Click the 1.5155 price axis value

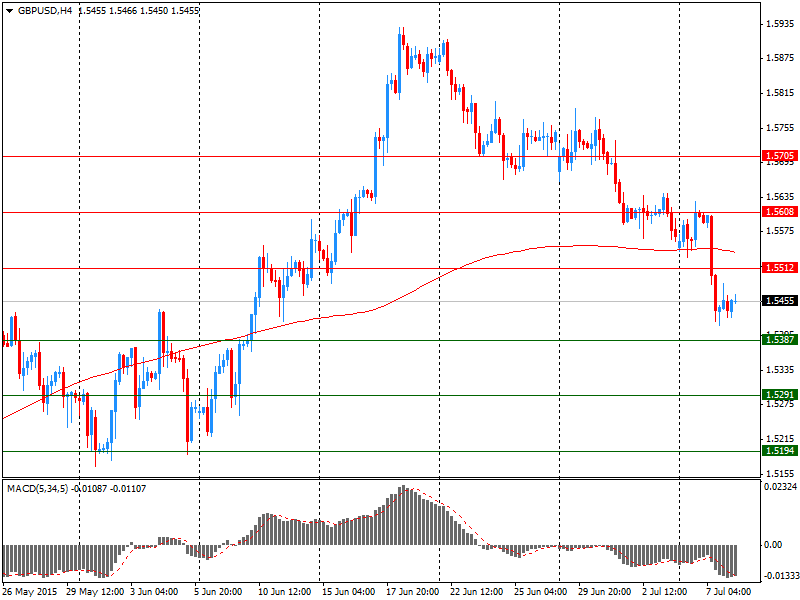(x=781, y=473)
